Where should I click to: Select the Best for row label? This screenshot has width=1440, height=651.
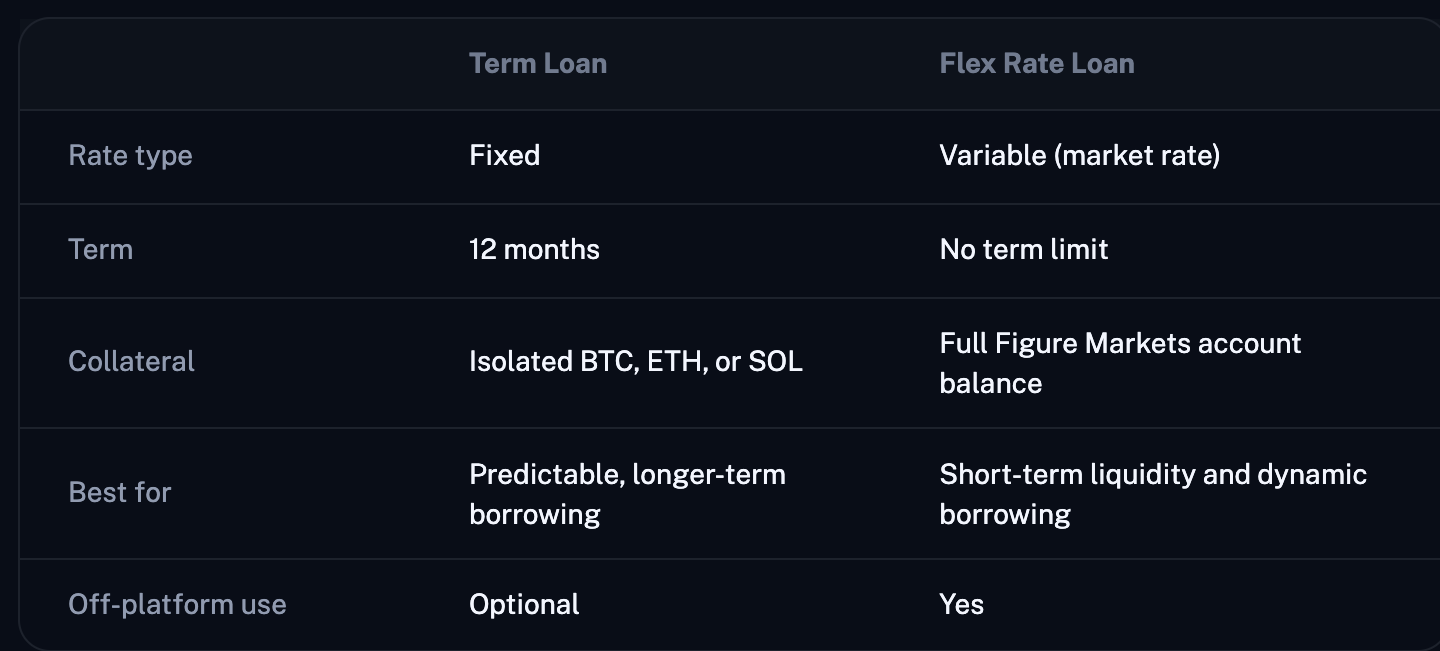click(x=120, y=492)
